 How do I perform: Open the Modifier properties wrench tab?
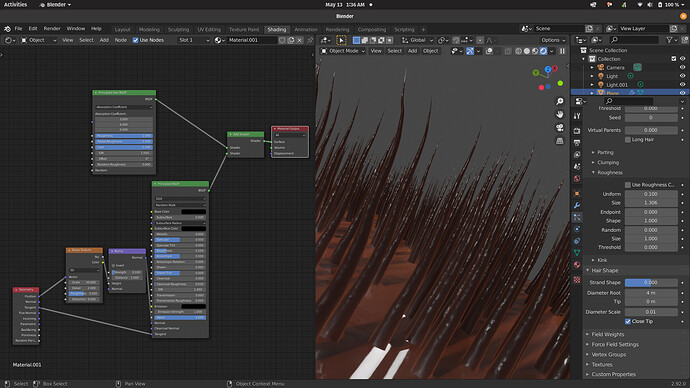point(577,205)
